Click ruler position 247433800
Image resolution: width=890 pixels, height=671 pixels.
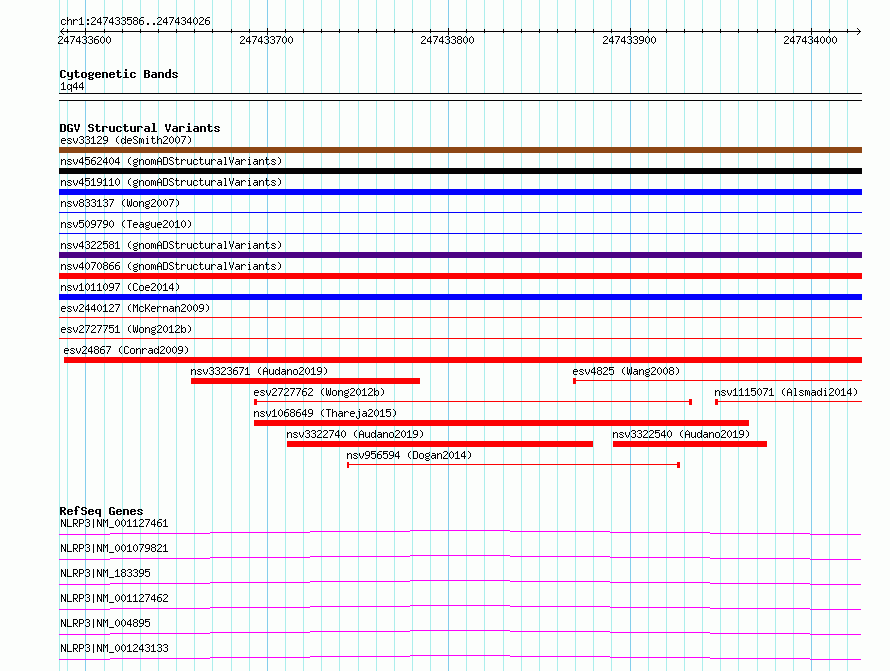click(447, 40)
